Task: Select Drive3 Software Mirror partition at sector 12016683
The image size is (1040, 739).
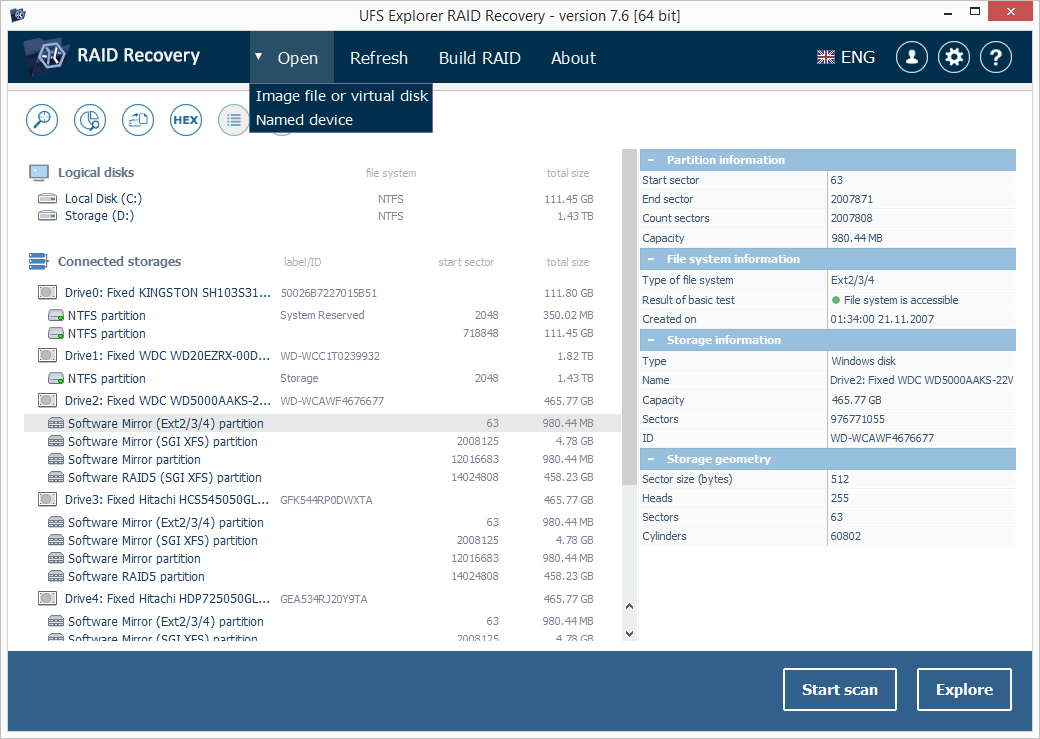Action: point(322,558)
